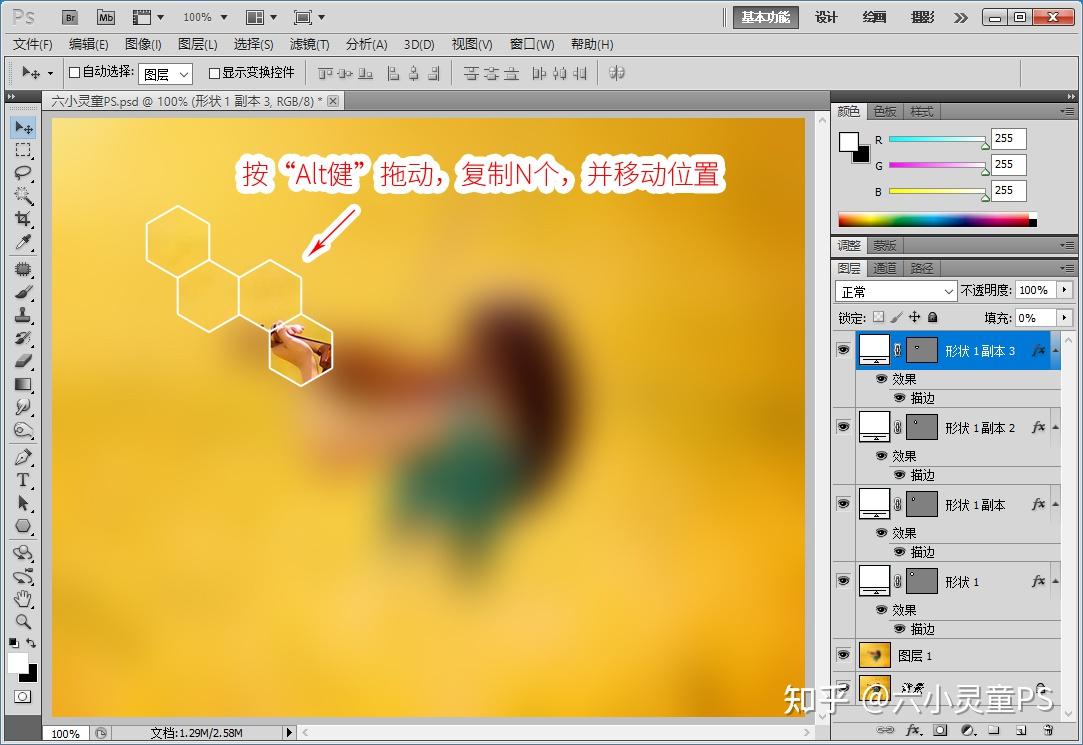Open the 滤镜(T) menu
The width and height of the screenshot is (1083, 745).
[309, 44]
